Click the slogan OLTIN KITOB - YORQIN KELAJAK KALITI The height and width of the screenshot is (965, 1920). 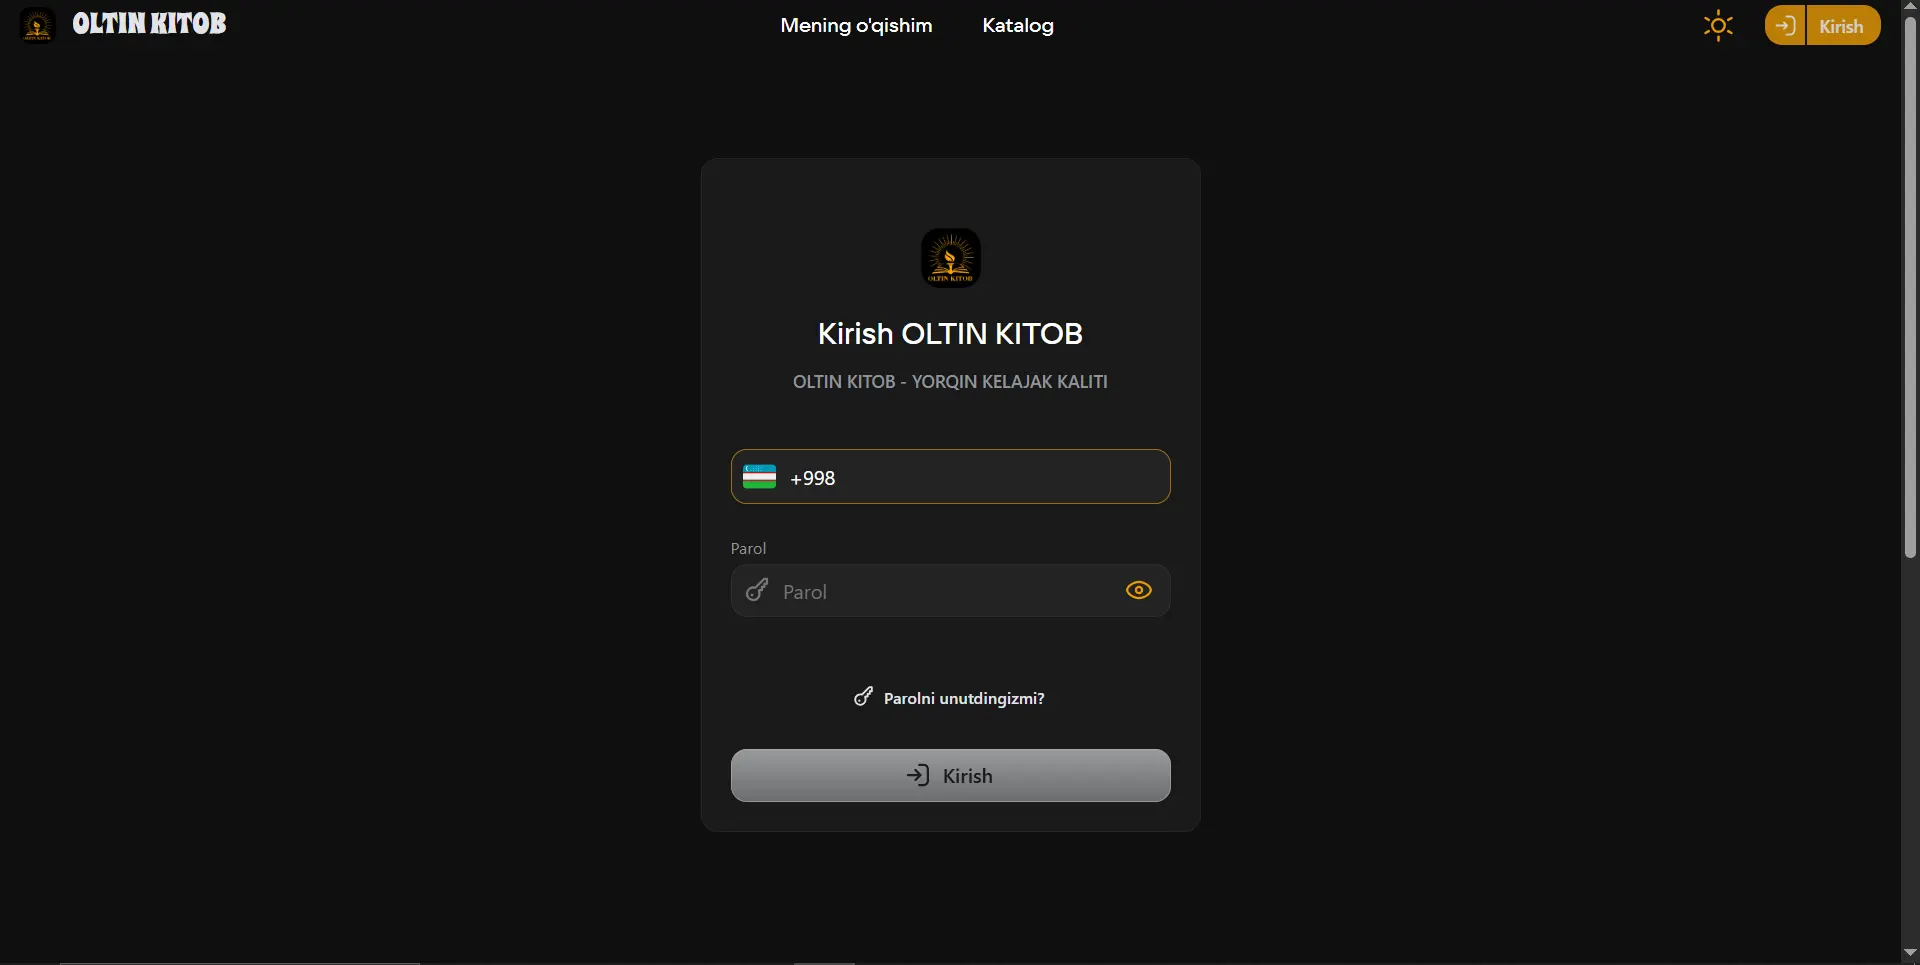coord(950,381)
